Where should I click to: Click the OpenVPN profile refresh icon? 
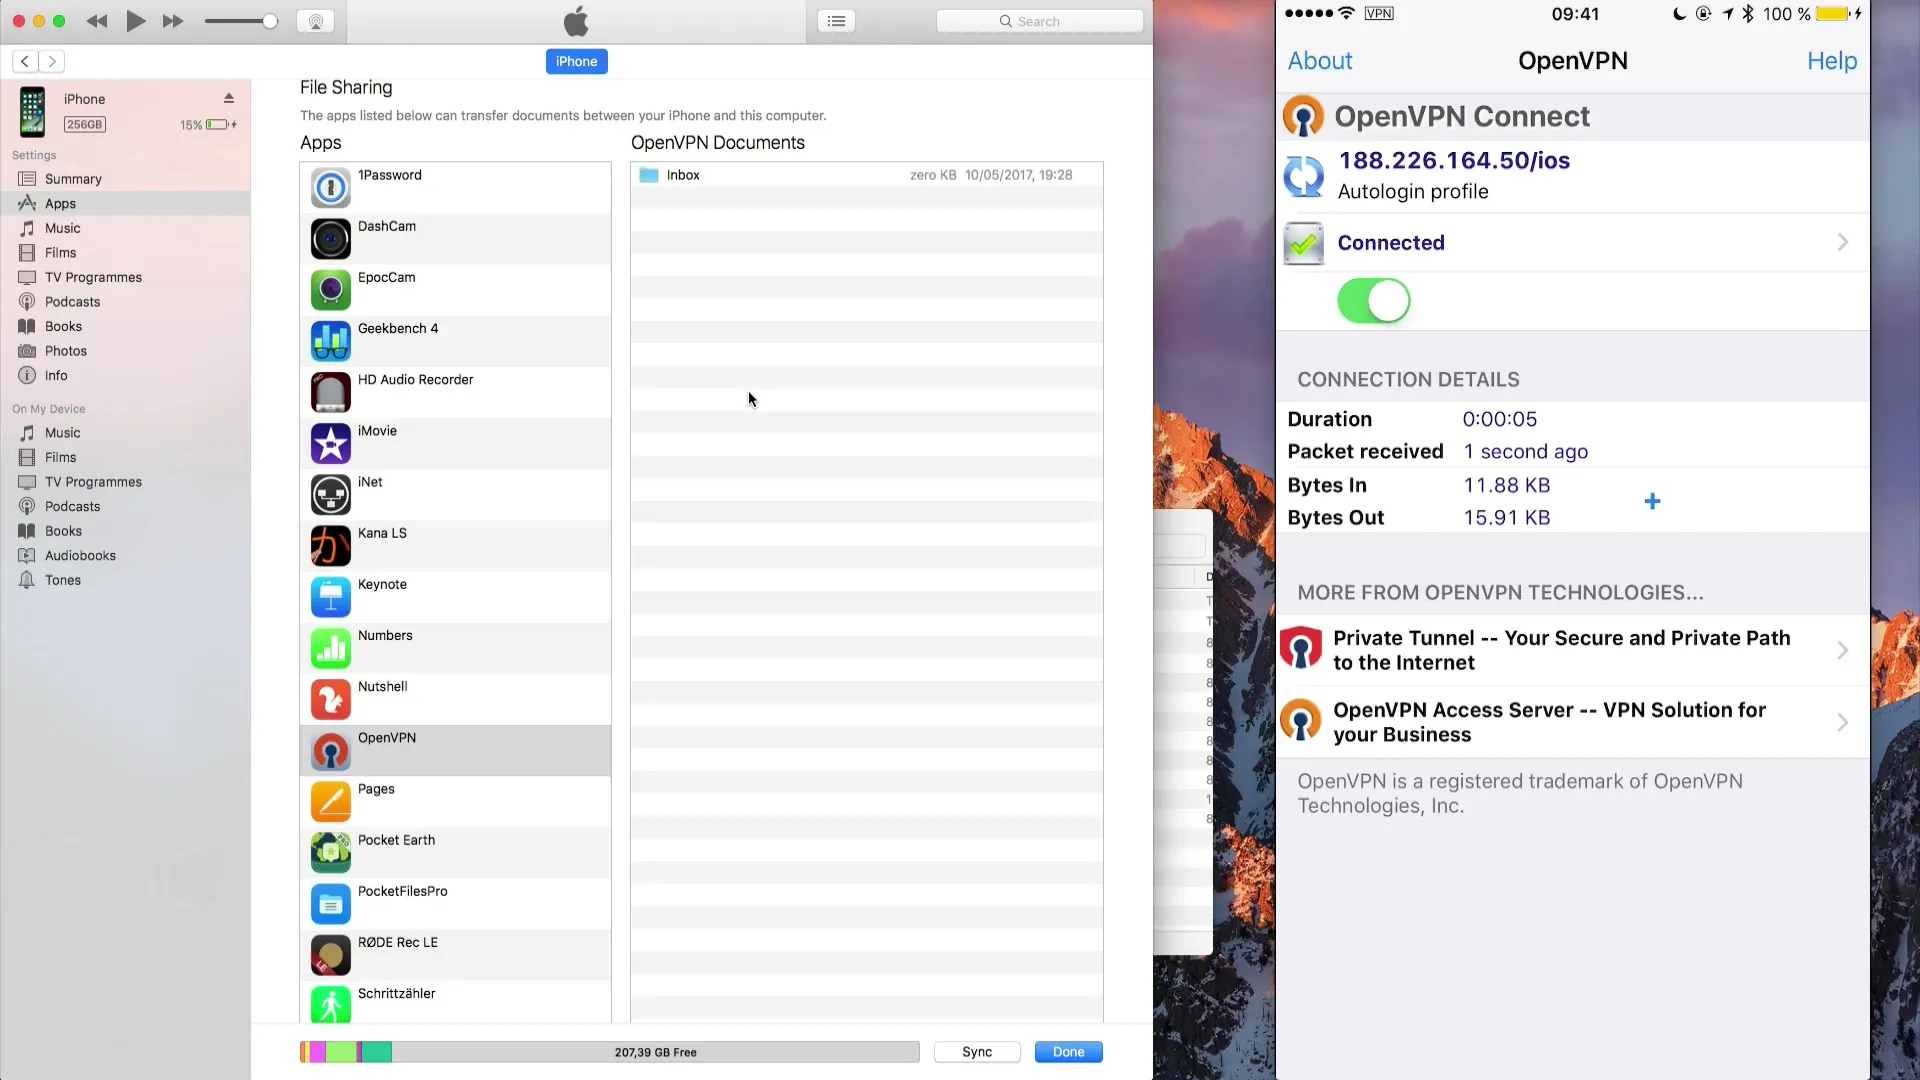(x=1303, y=176)
